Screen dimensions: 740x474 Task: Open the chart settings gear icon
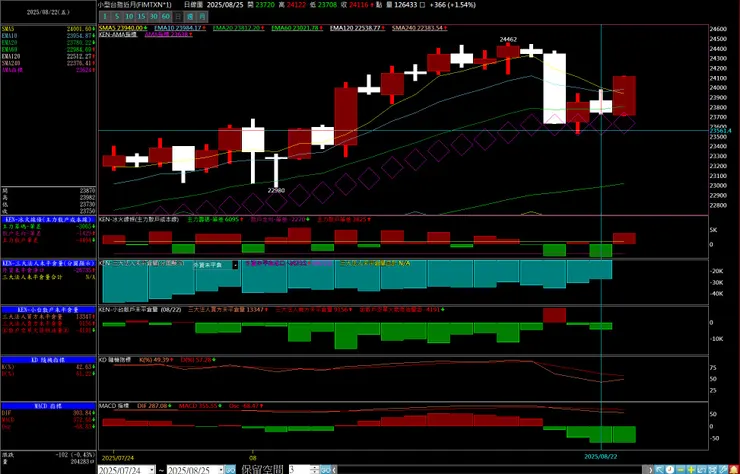click(712, 469)
